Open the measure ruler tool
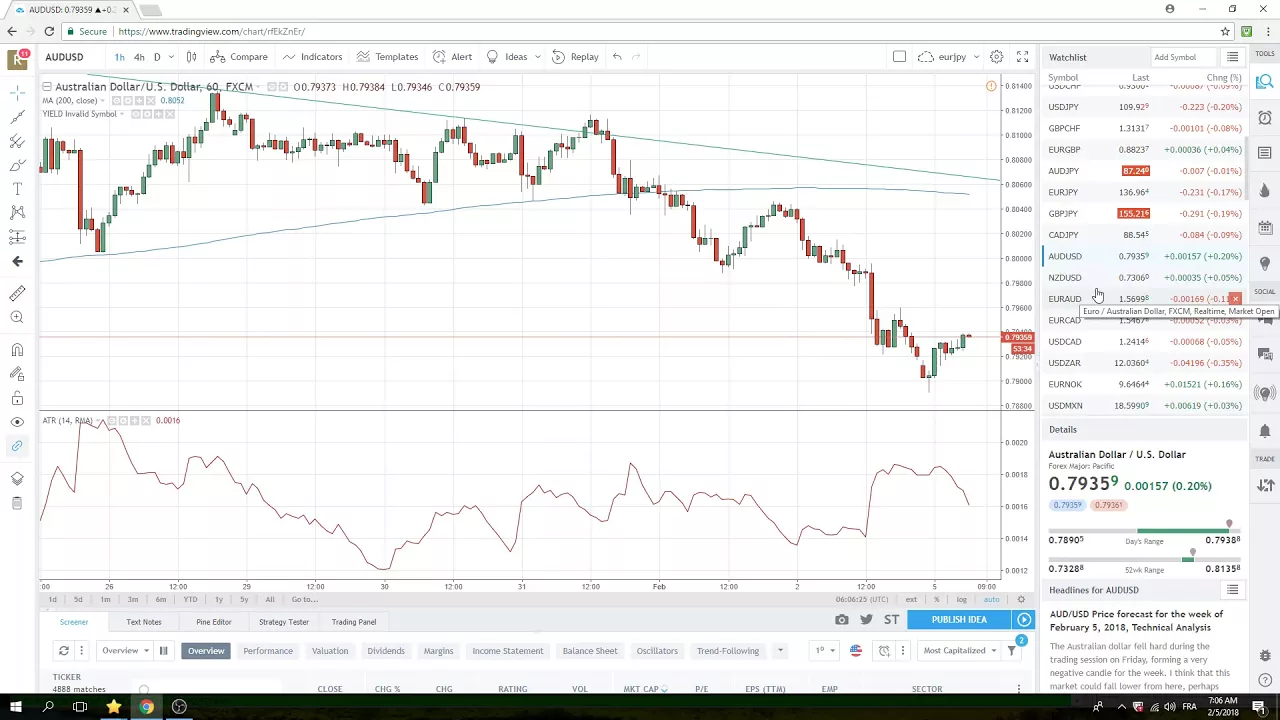Image resolution: width=1280 pixels, height=720 pixels. point(17,293)
